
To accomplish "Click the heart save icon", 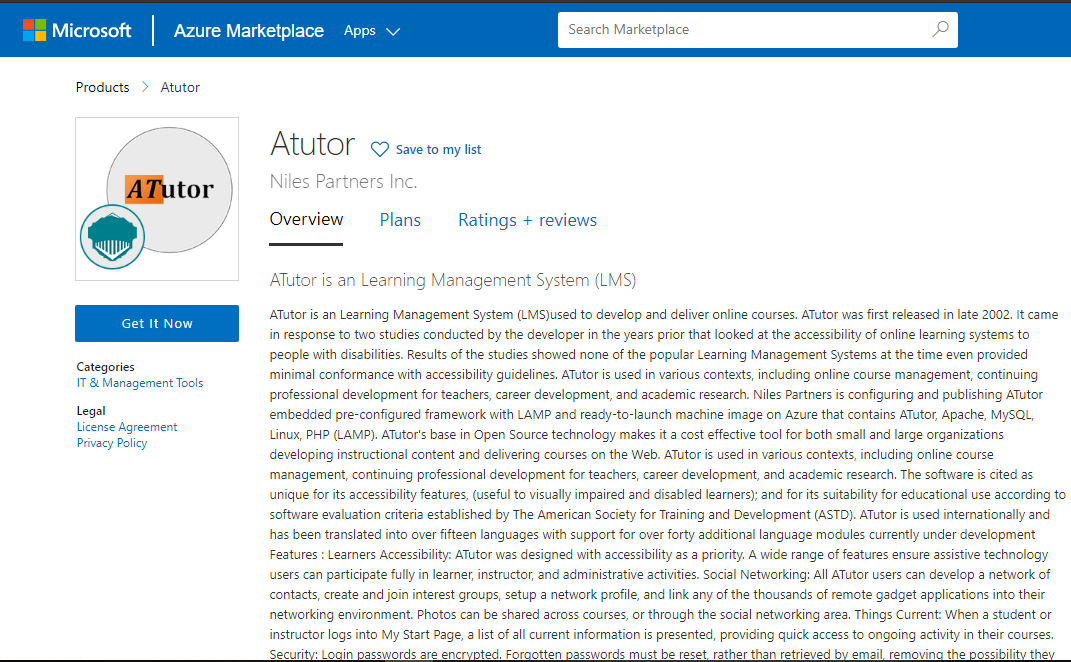I will click(380, 149).
